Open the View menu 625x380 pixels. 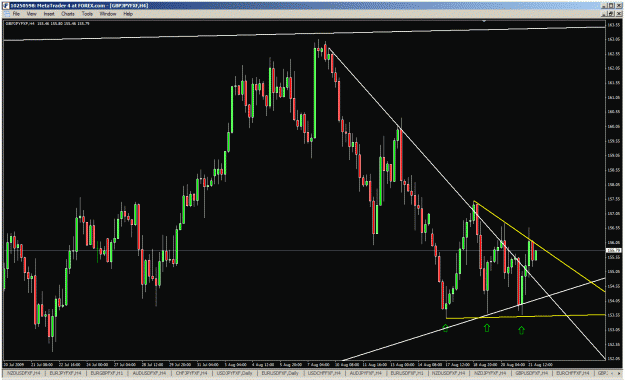pyautogui.click(x=31, y=14)
